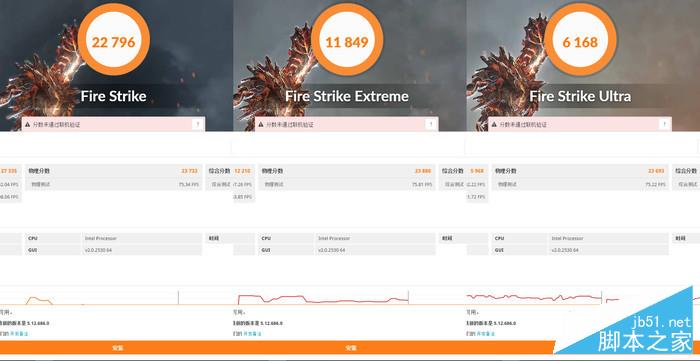Click the orange 安装 button under Fire Strike Extreme
Screen dimensions: 700x361
pyautogui.click(x=350, y=348)
